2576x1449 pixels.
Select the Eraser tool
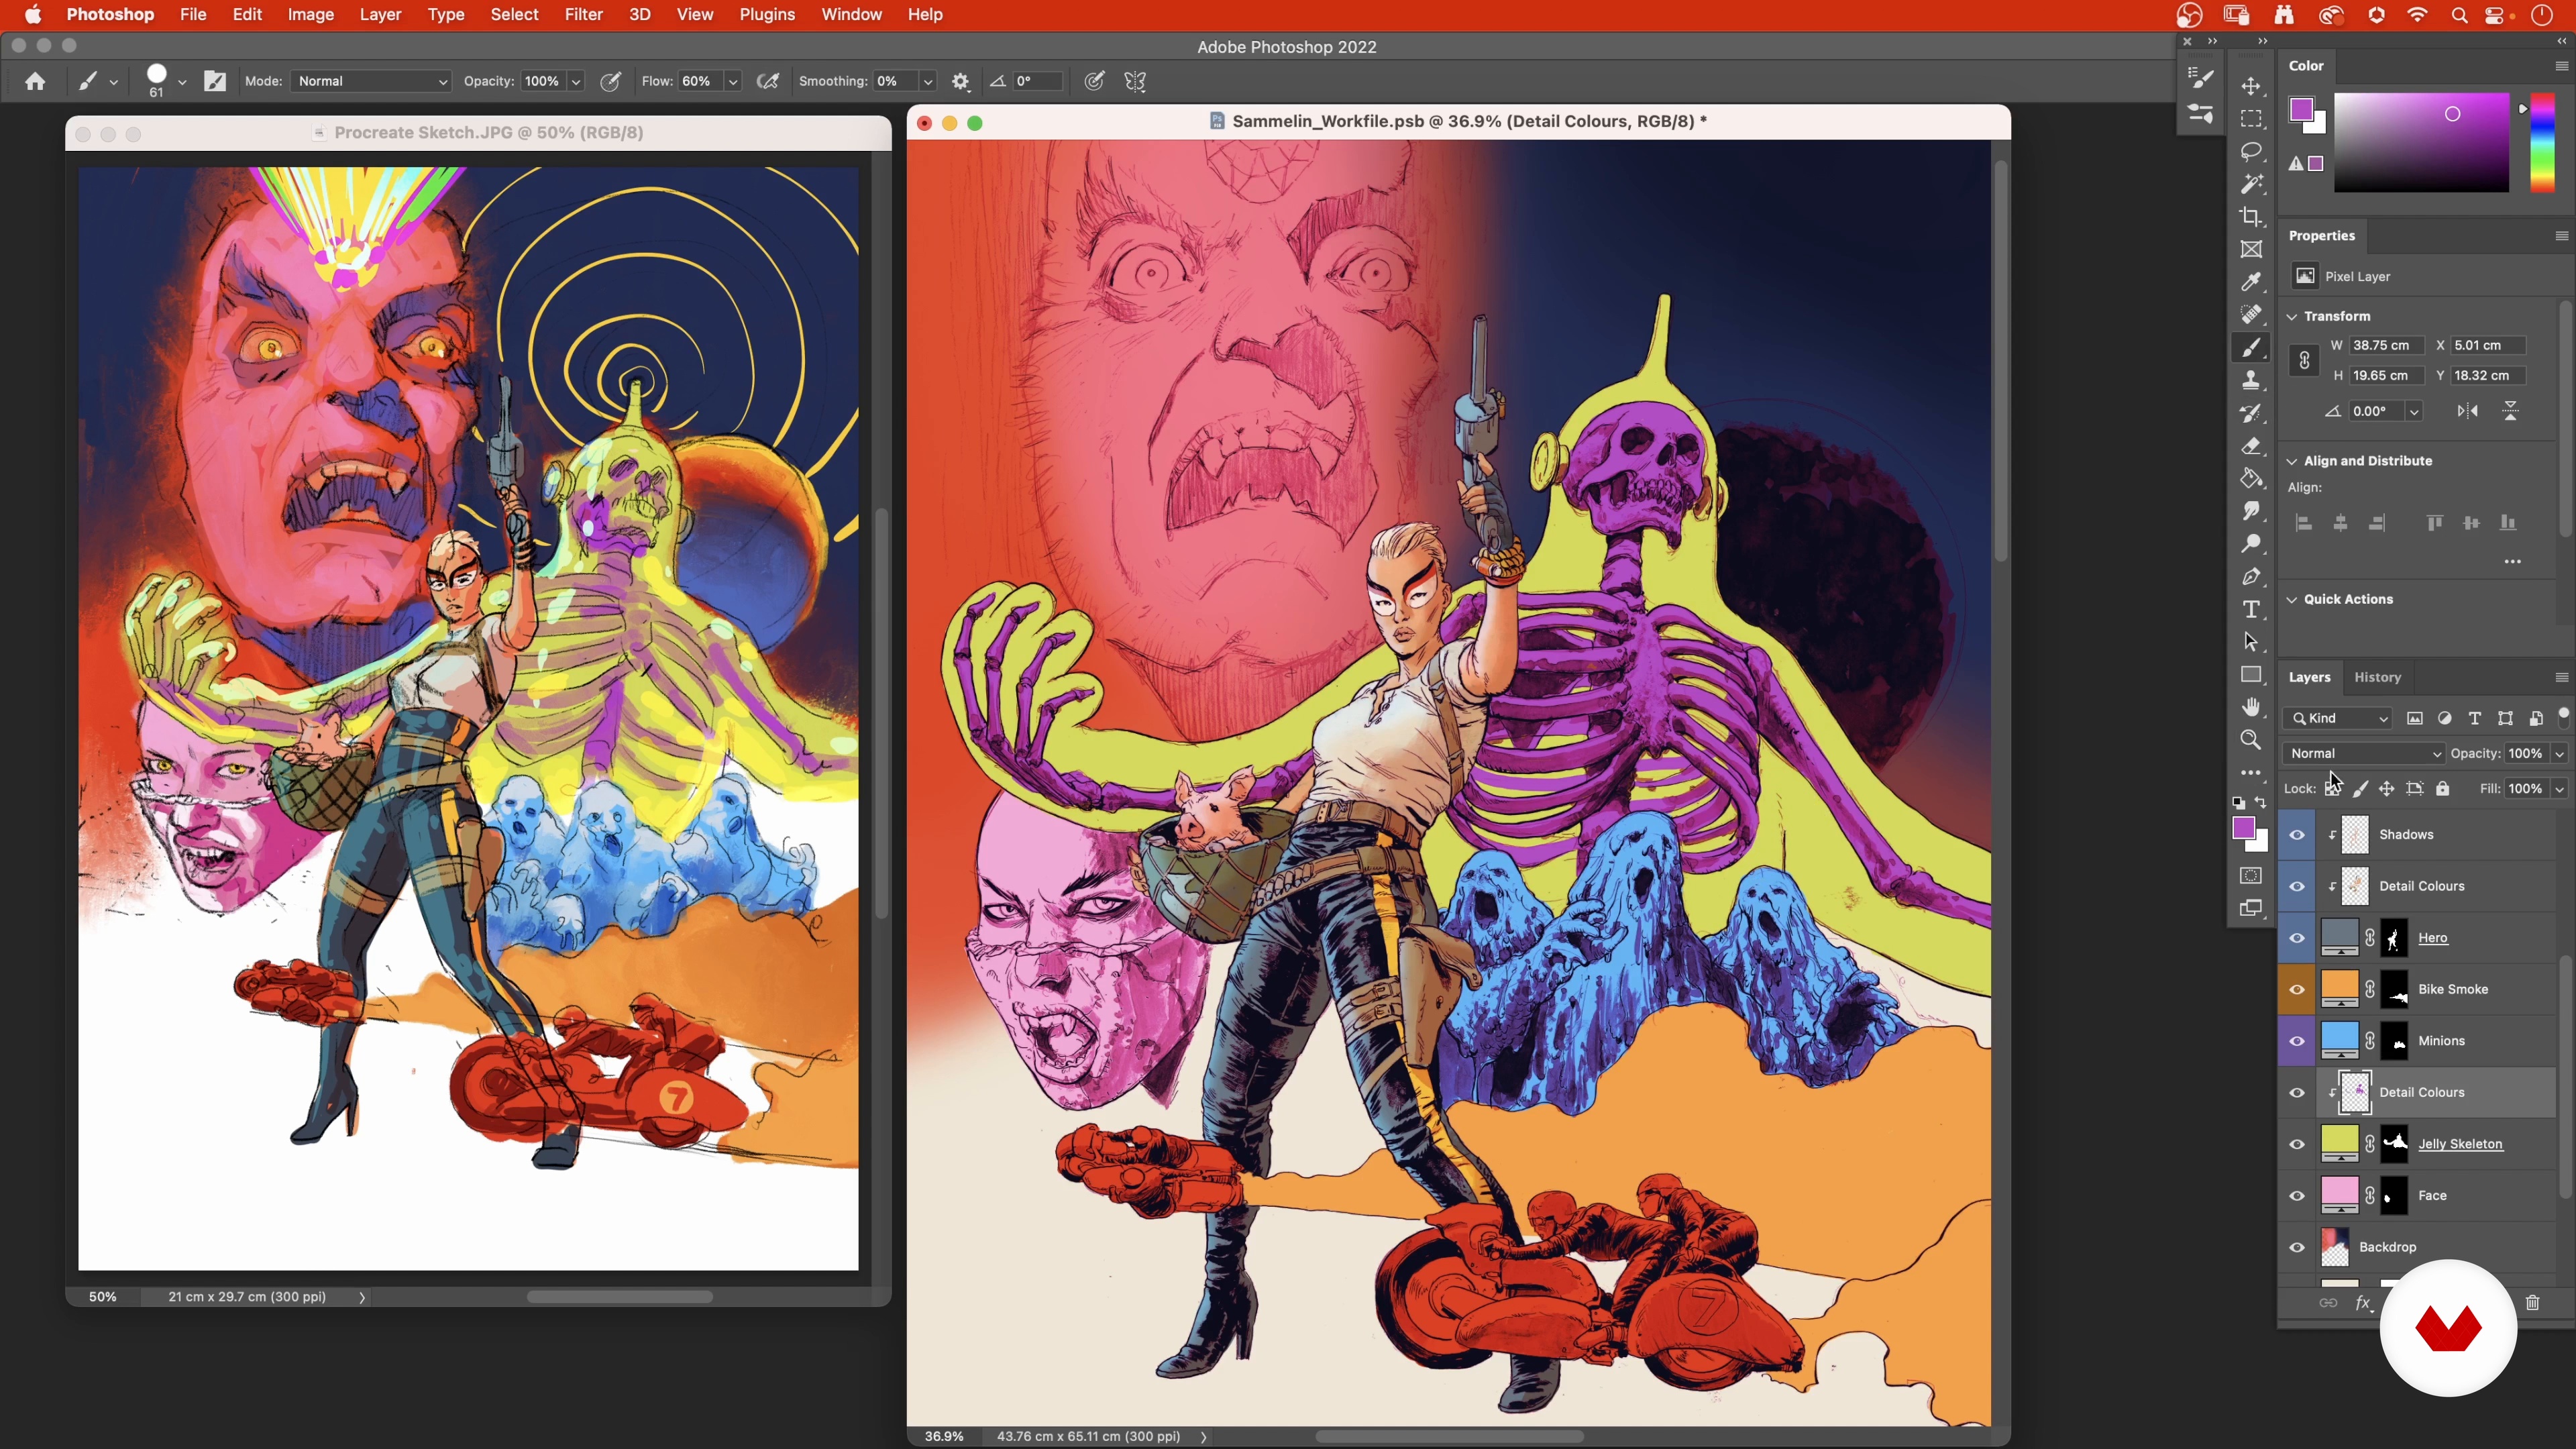[2251, 446]
